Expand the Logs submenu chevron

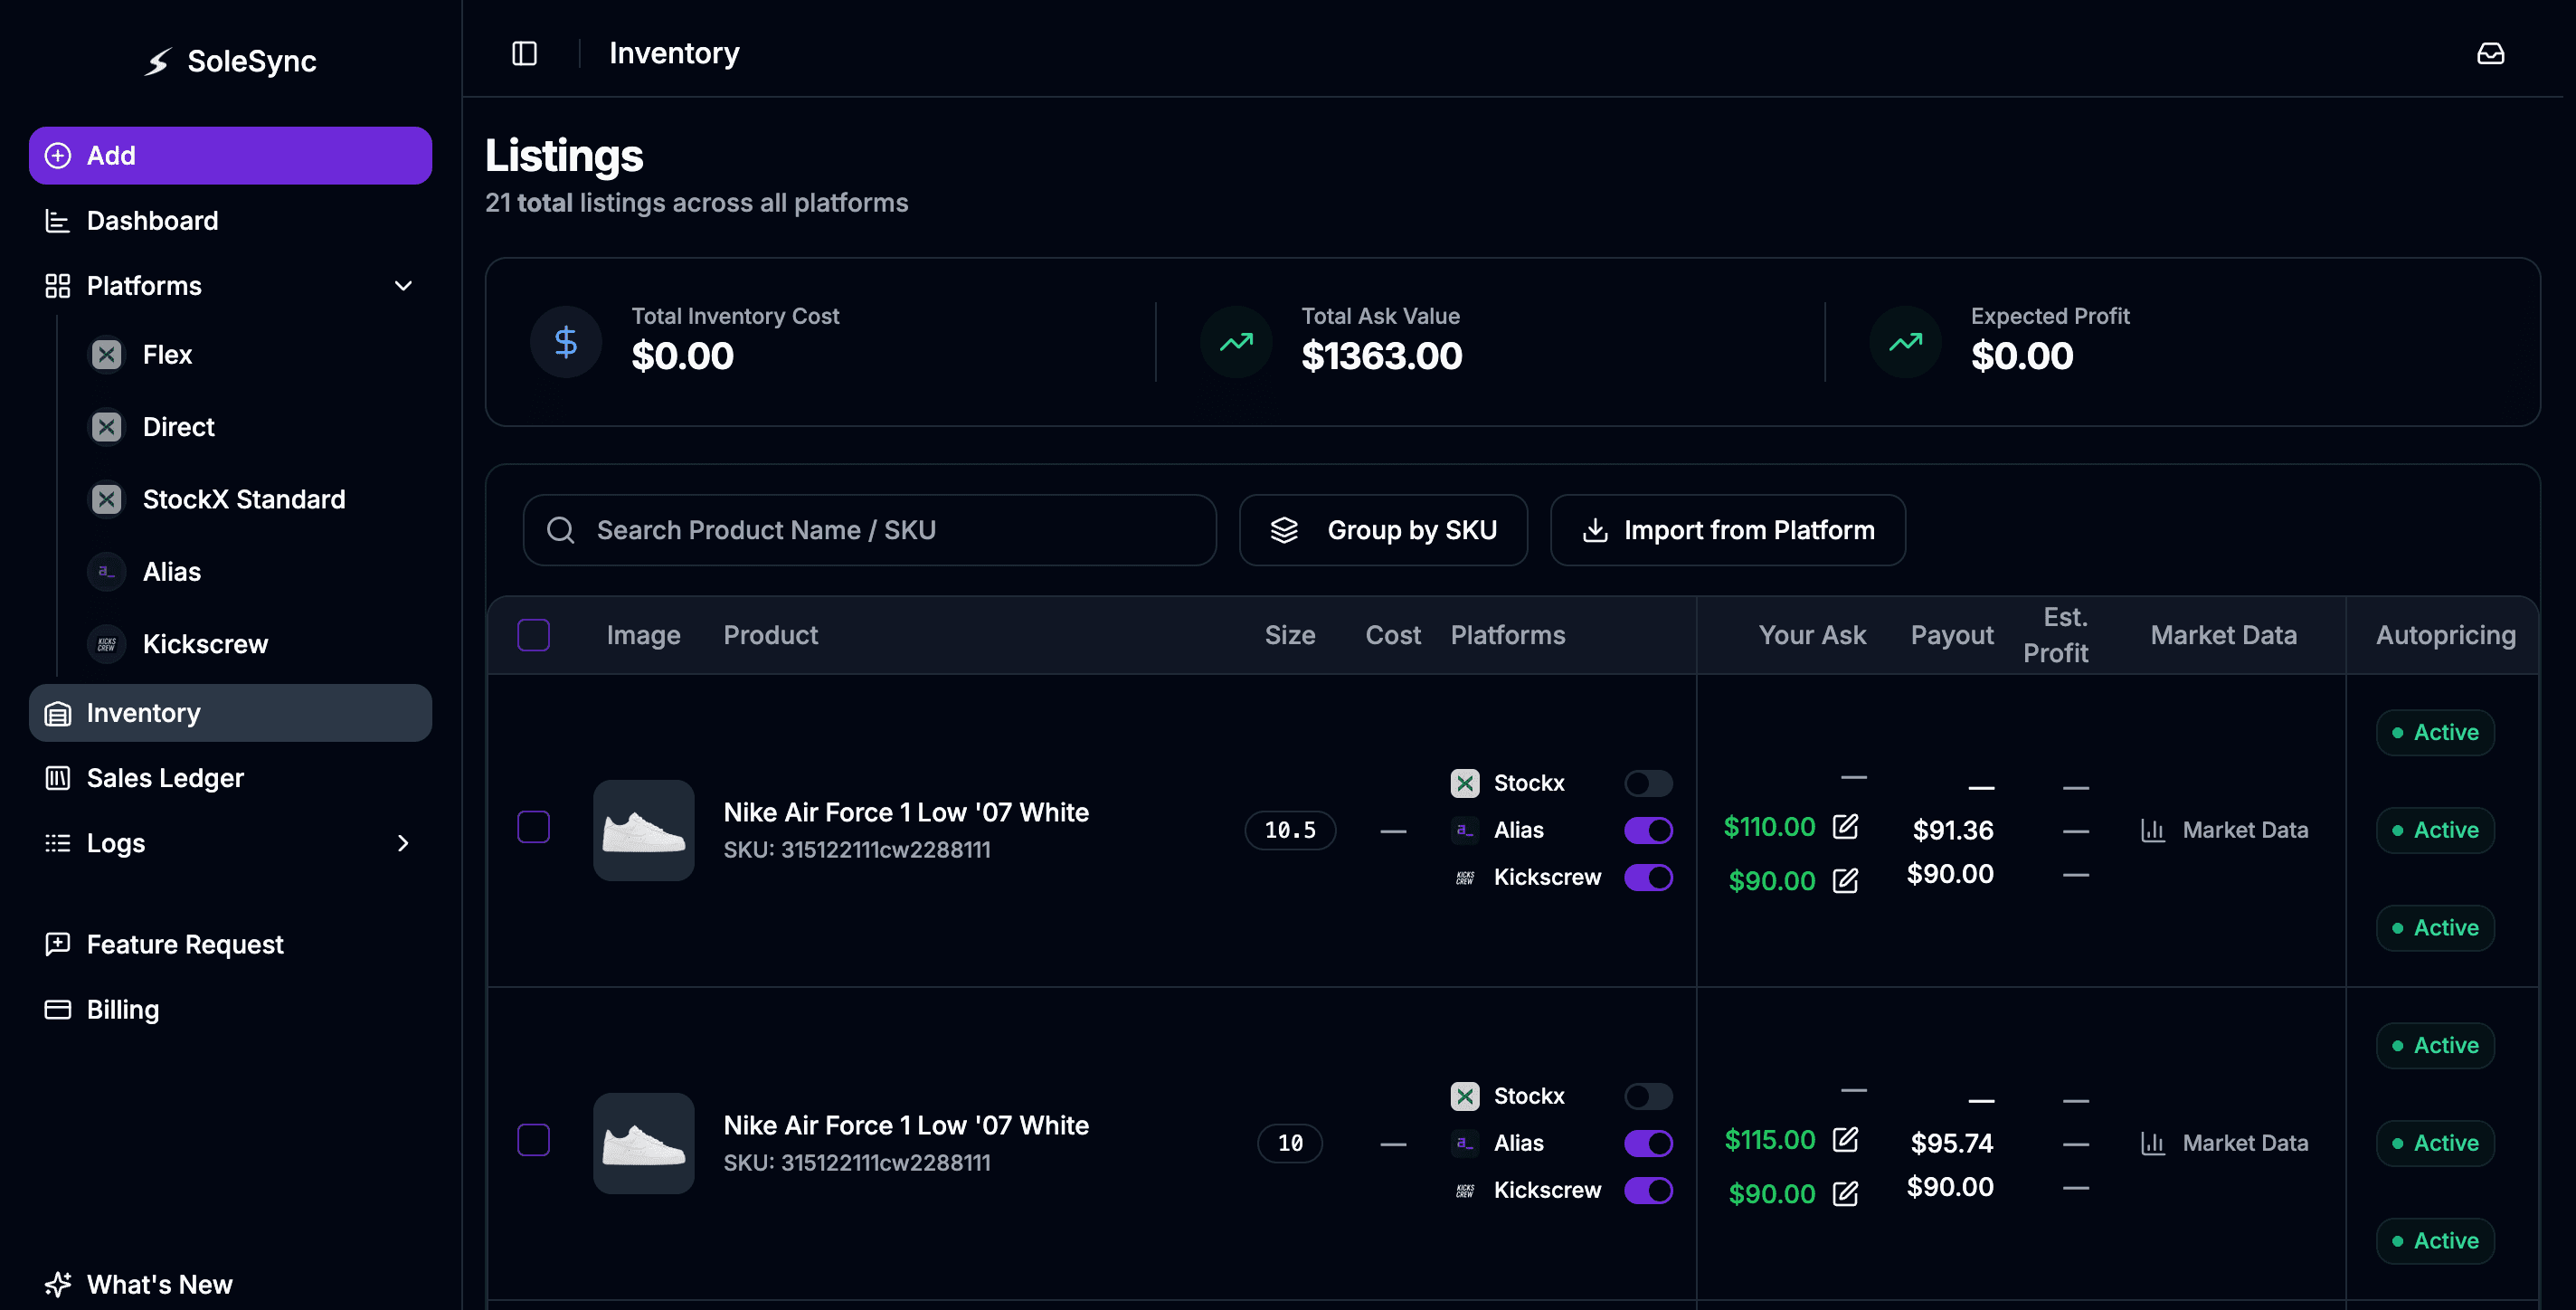pos(403,843)
